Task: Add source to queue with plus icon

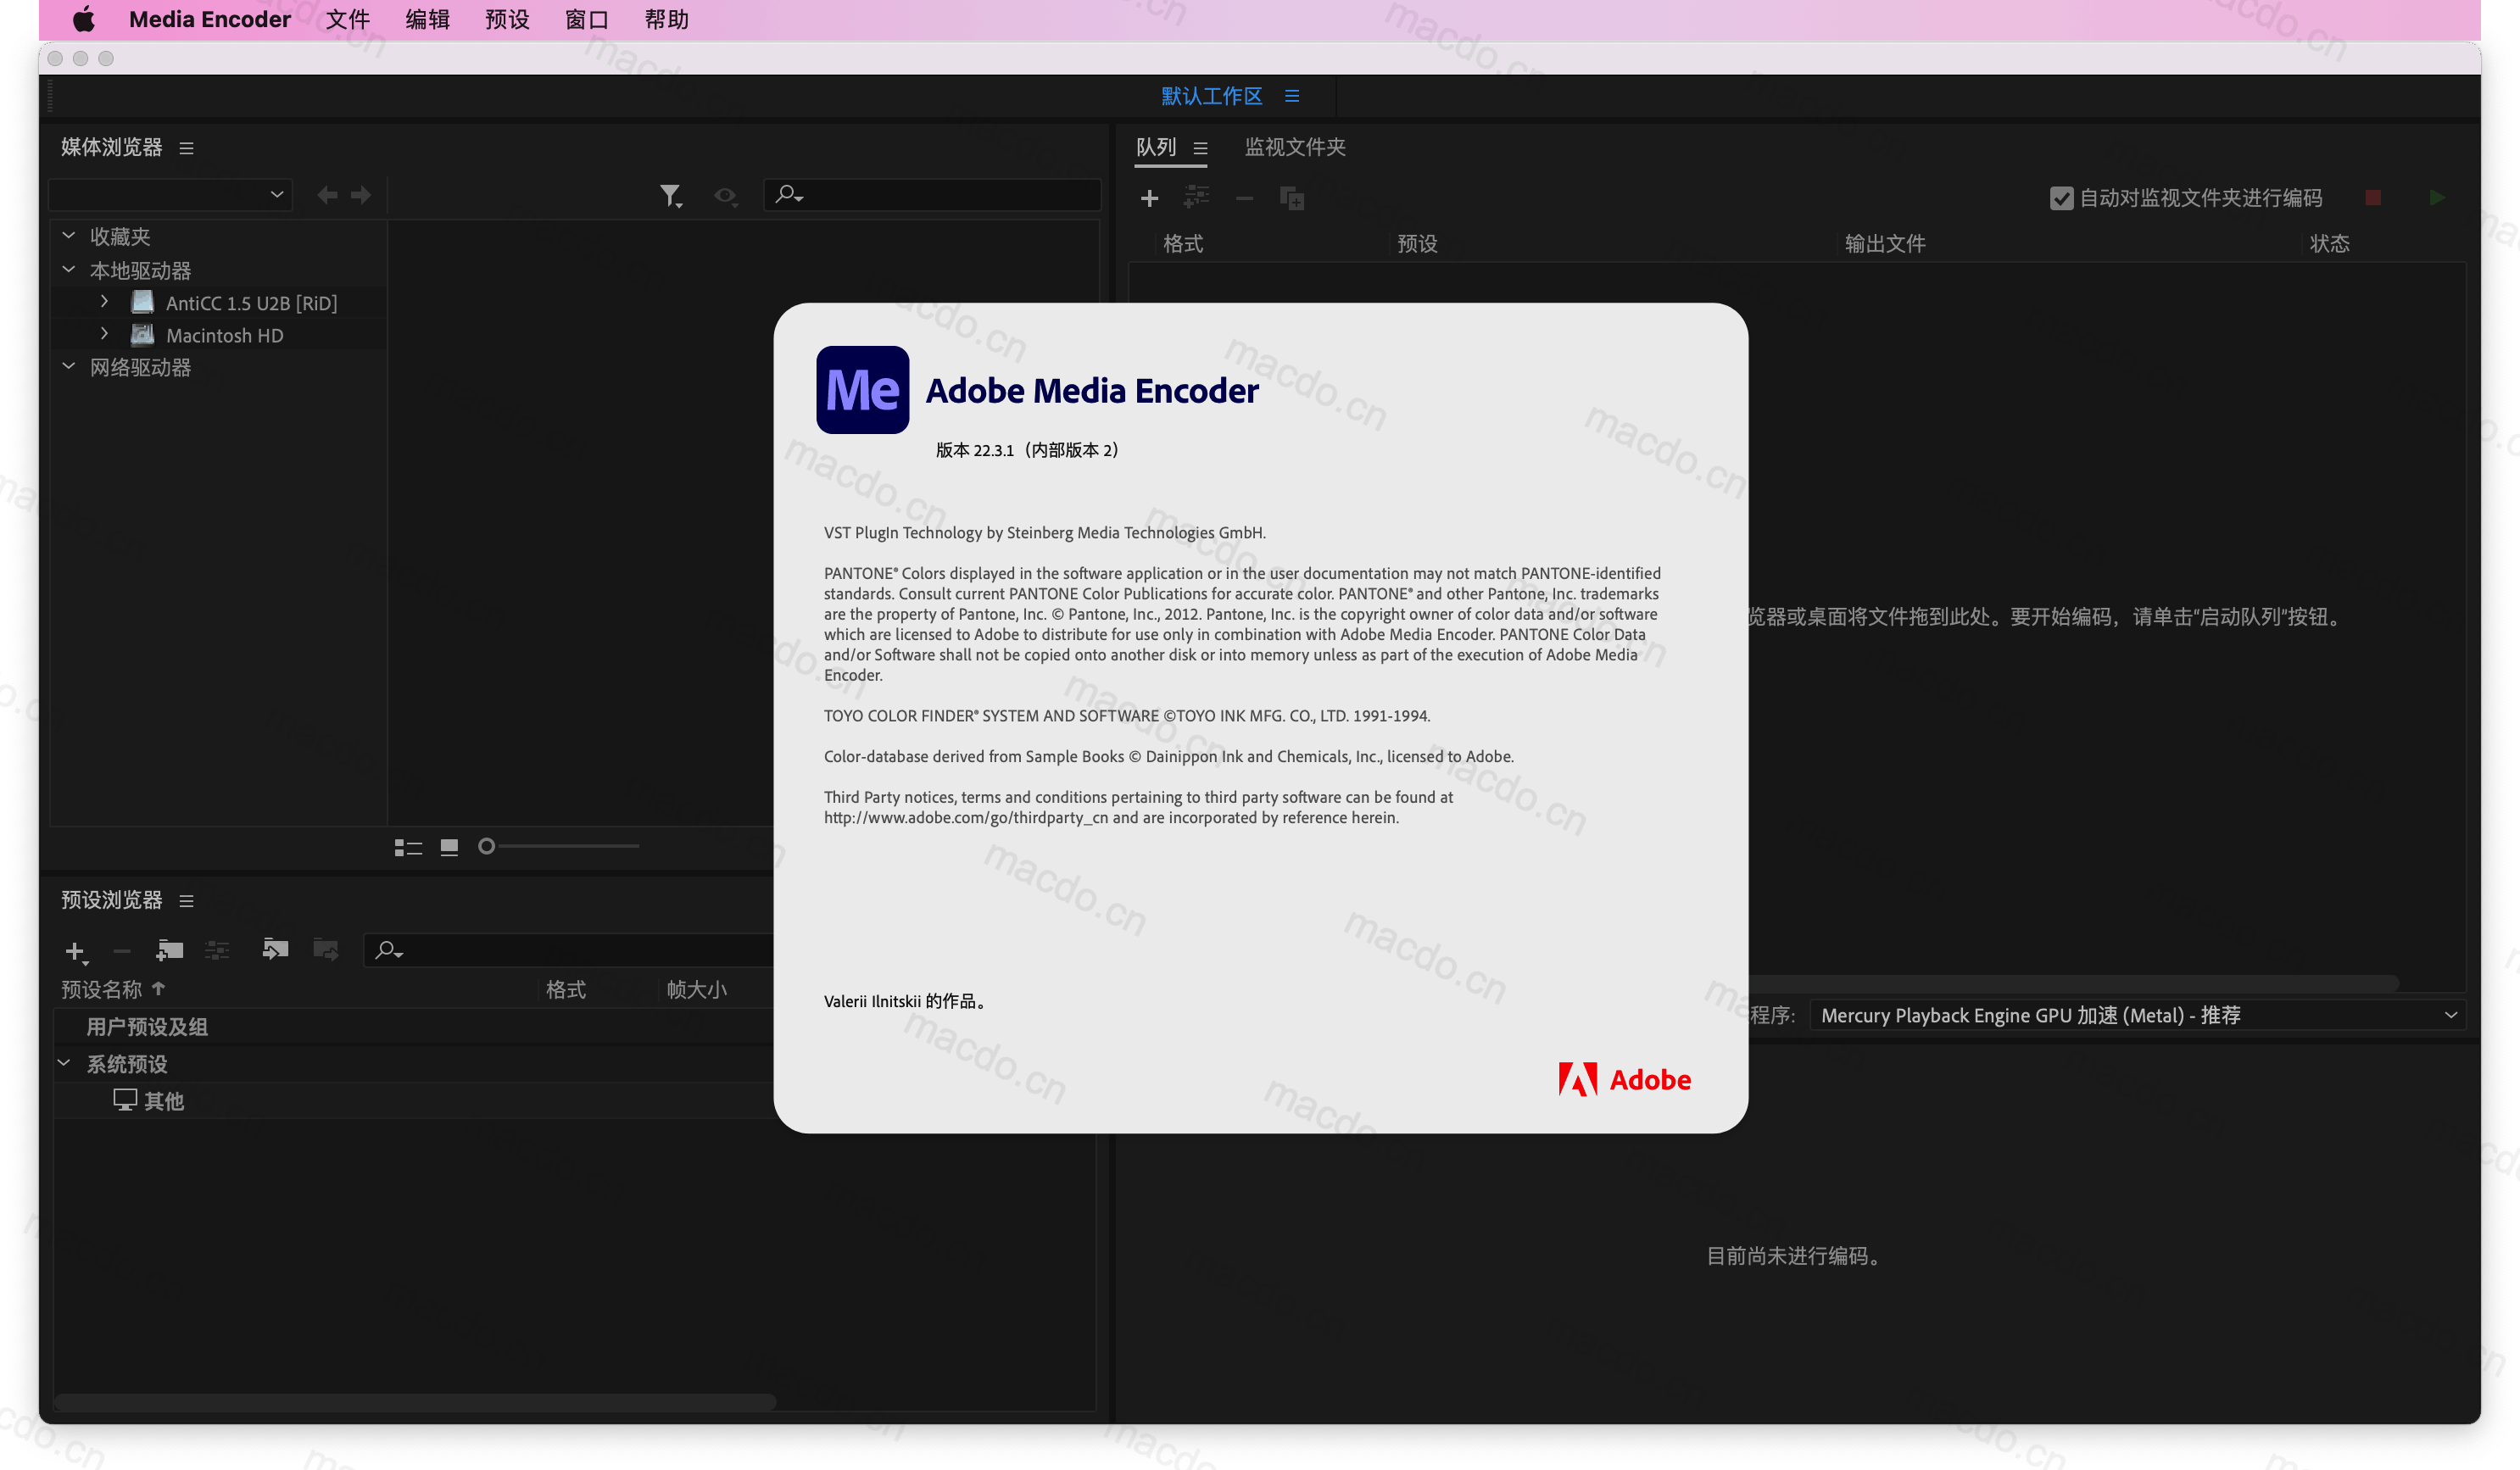Action: (1149, 198)
